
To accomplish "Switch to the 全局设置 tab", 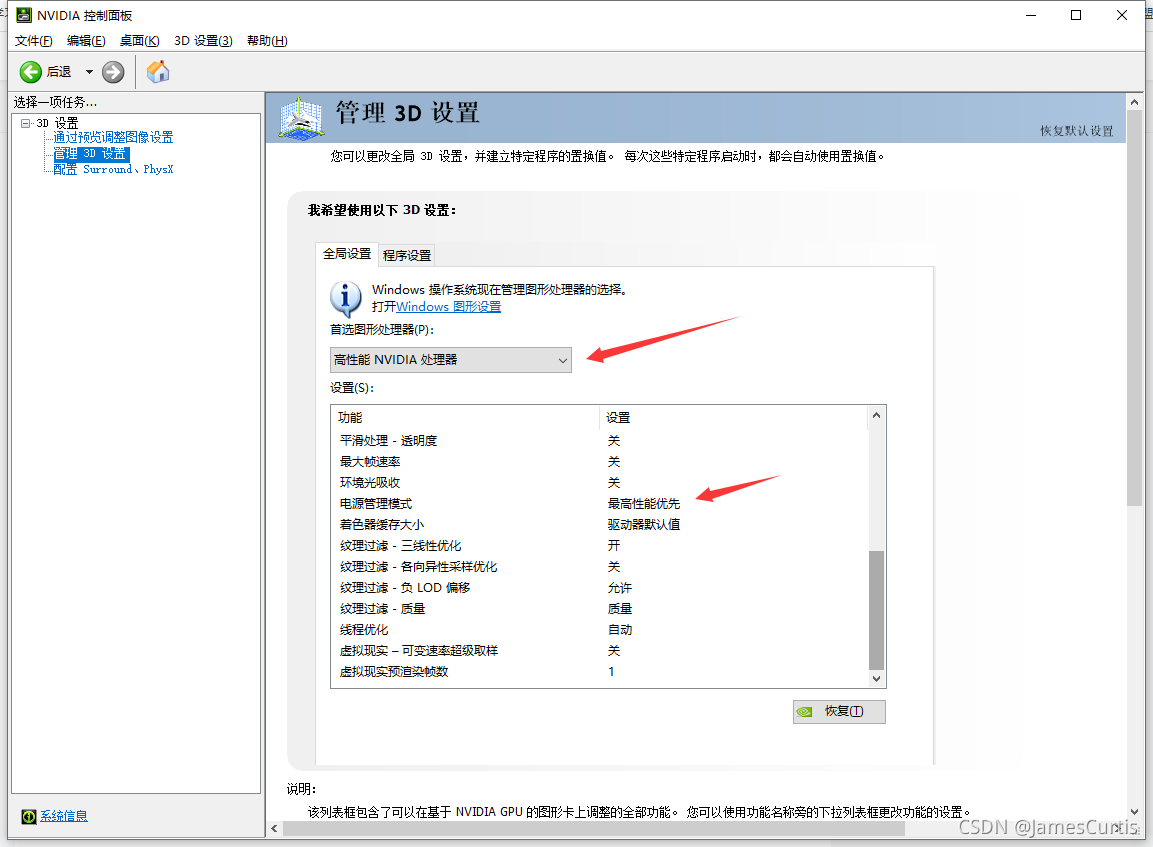I will click(x=347, y=254).
